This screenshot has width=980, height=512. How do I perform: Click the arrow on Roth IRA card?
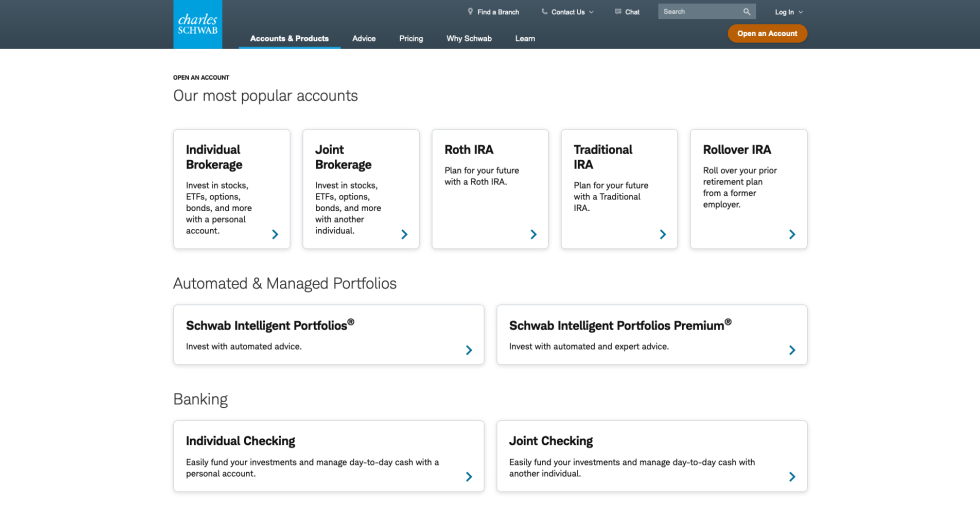click(533, 235)
